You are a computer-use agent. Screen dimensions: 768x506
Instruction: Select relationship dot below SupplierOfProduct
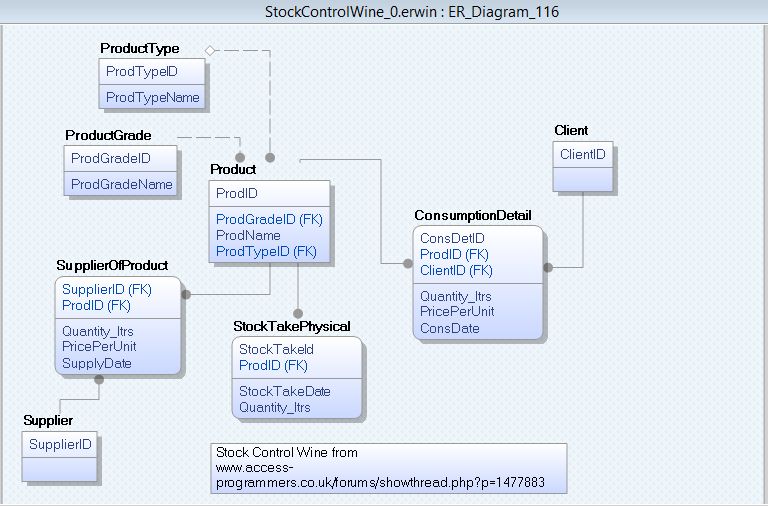pos(99,380)
